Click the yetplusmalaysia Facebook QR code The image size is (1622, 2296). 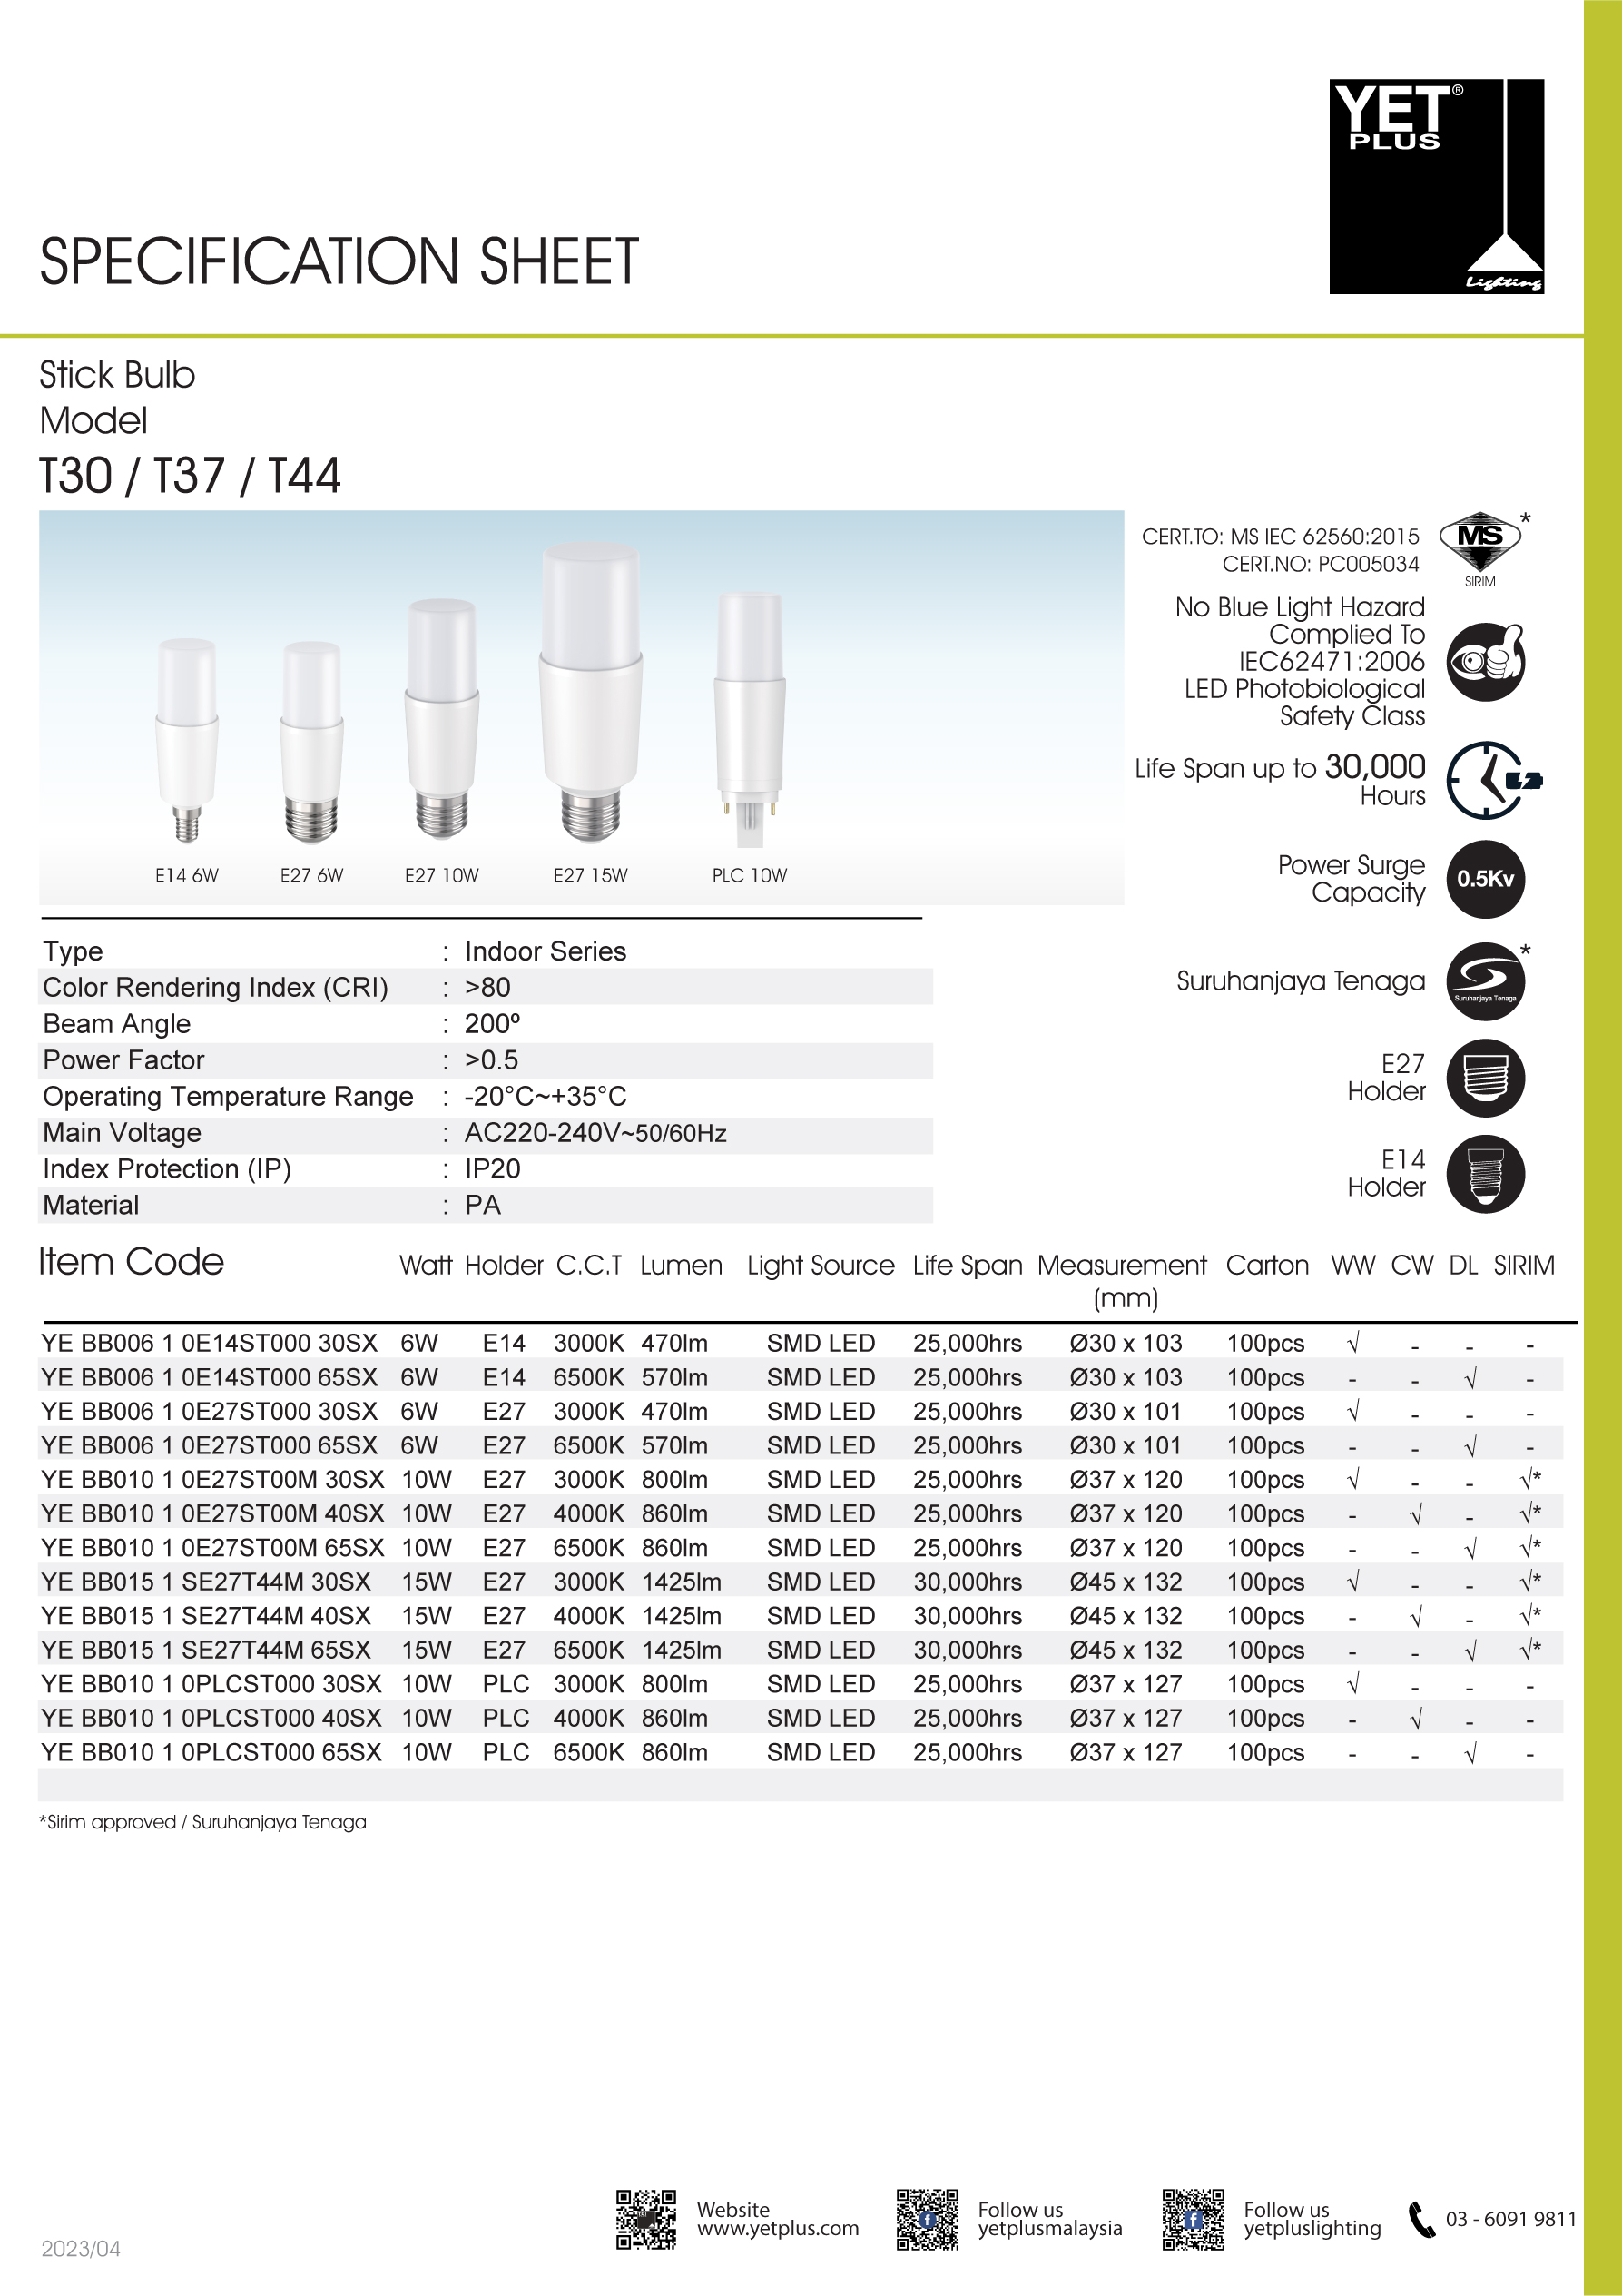pyautogui.click(x=927, y=2219)
